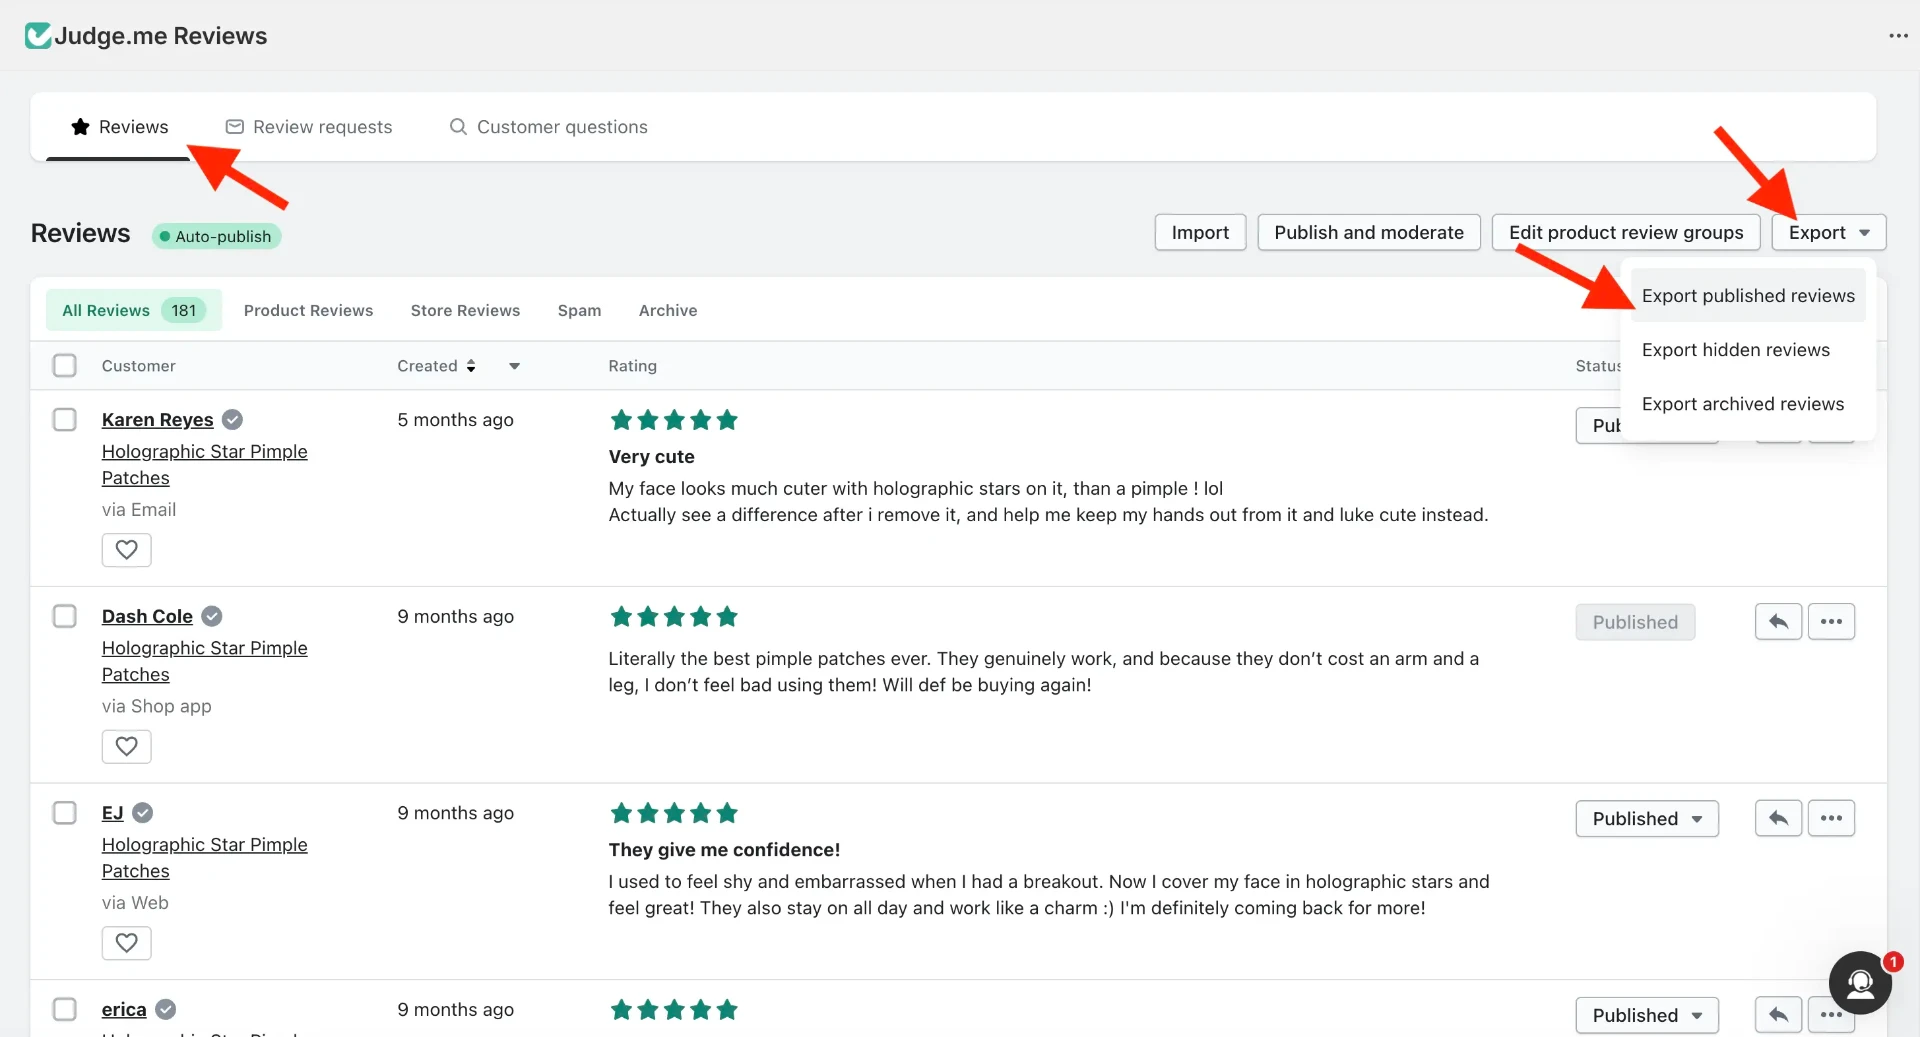Viewport: 1920px width, 1037px height.
Task: Like Dash Cole's review with heart icon
Action: point(127,747)
